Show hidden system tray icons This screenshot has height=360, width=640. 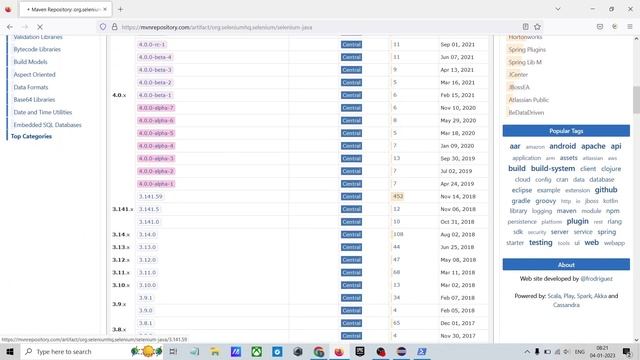click(527, 351)
